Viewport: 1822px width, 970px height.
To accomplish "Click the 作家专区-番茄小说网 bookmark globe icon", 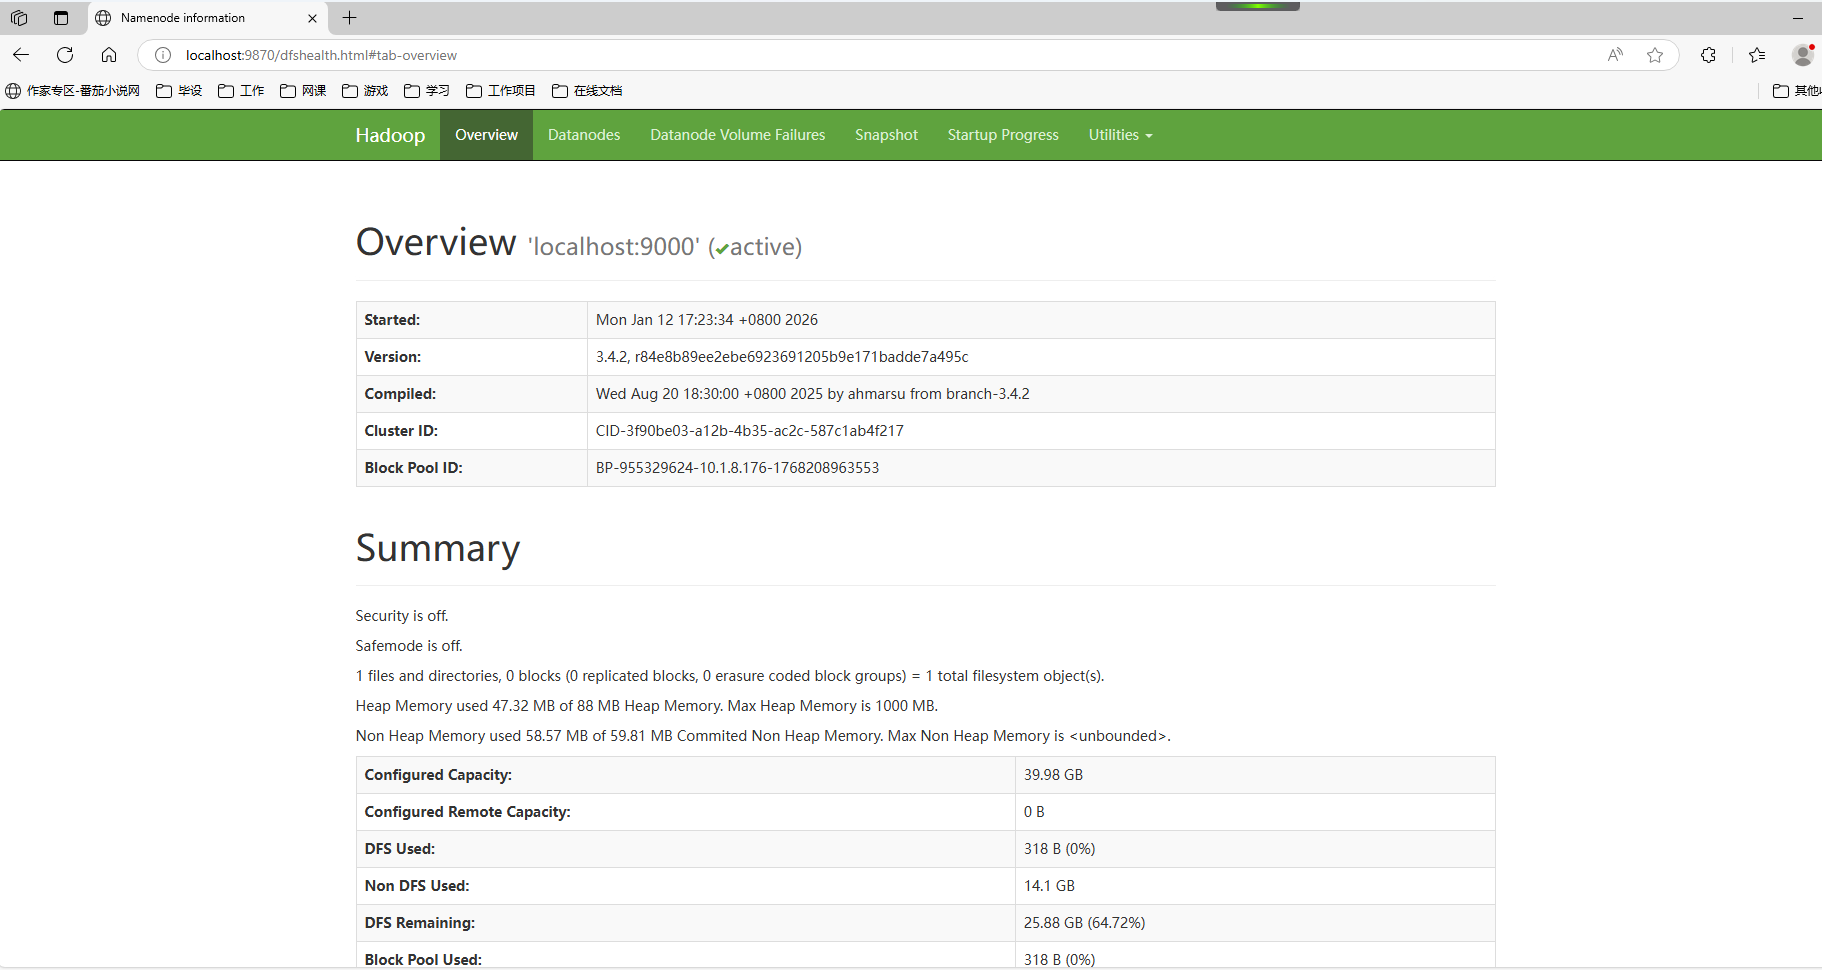I will pyautogui.click(x=13, y=90).
